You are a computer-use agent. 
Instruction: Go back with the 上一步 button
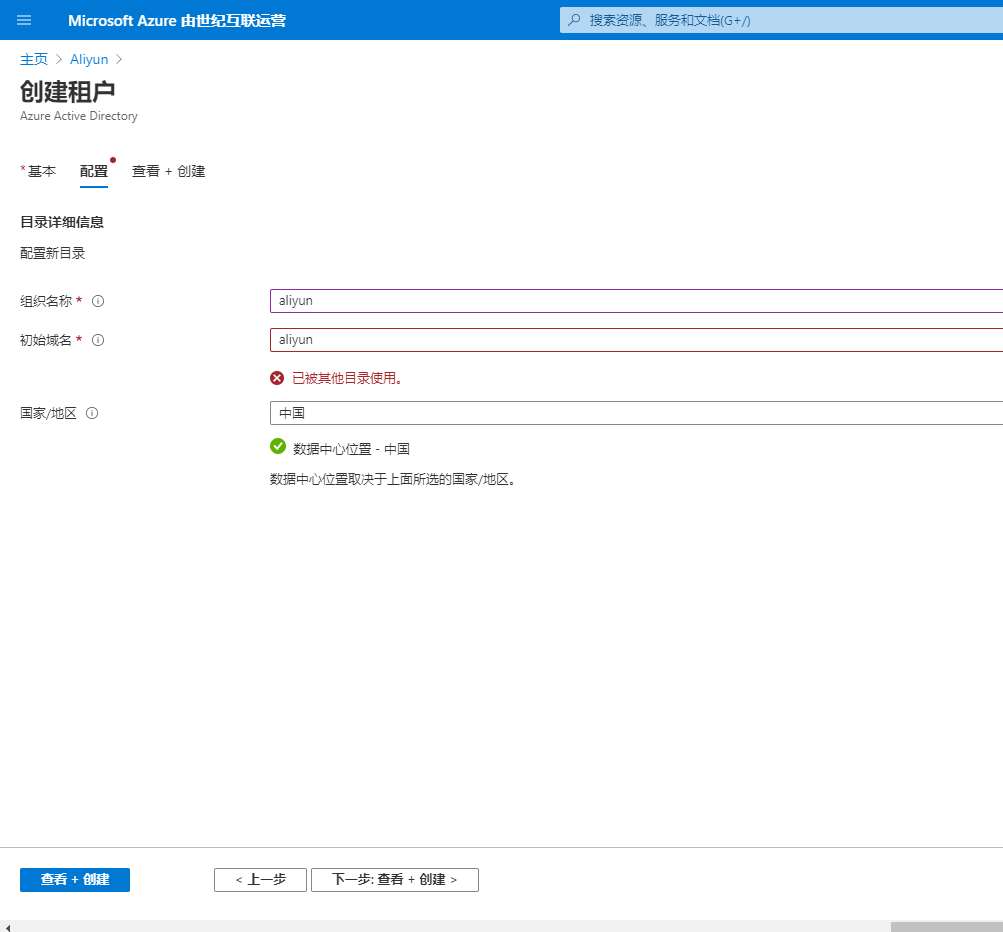click(260, 879)
